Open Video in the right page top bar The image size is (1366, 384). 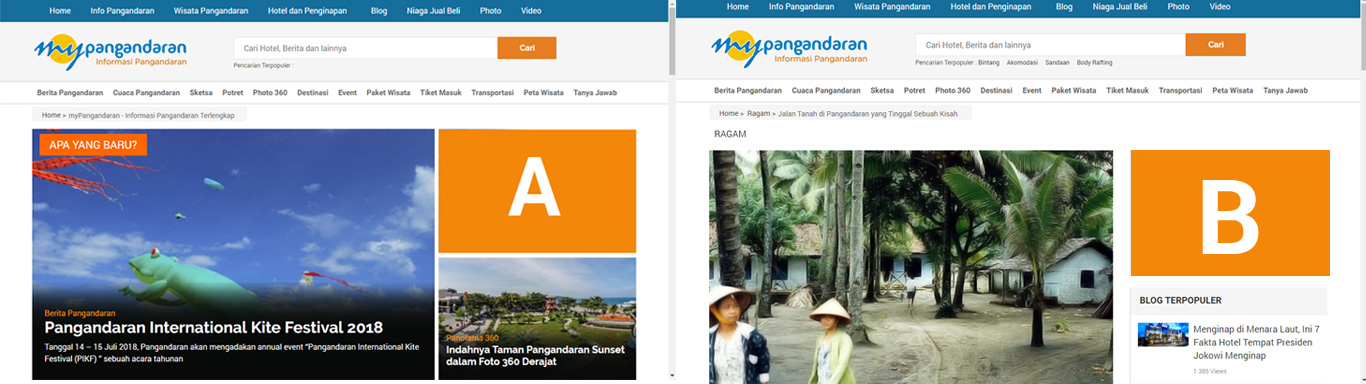pos(1220,6)
